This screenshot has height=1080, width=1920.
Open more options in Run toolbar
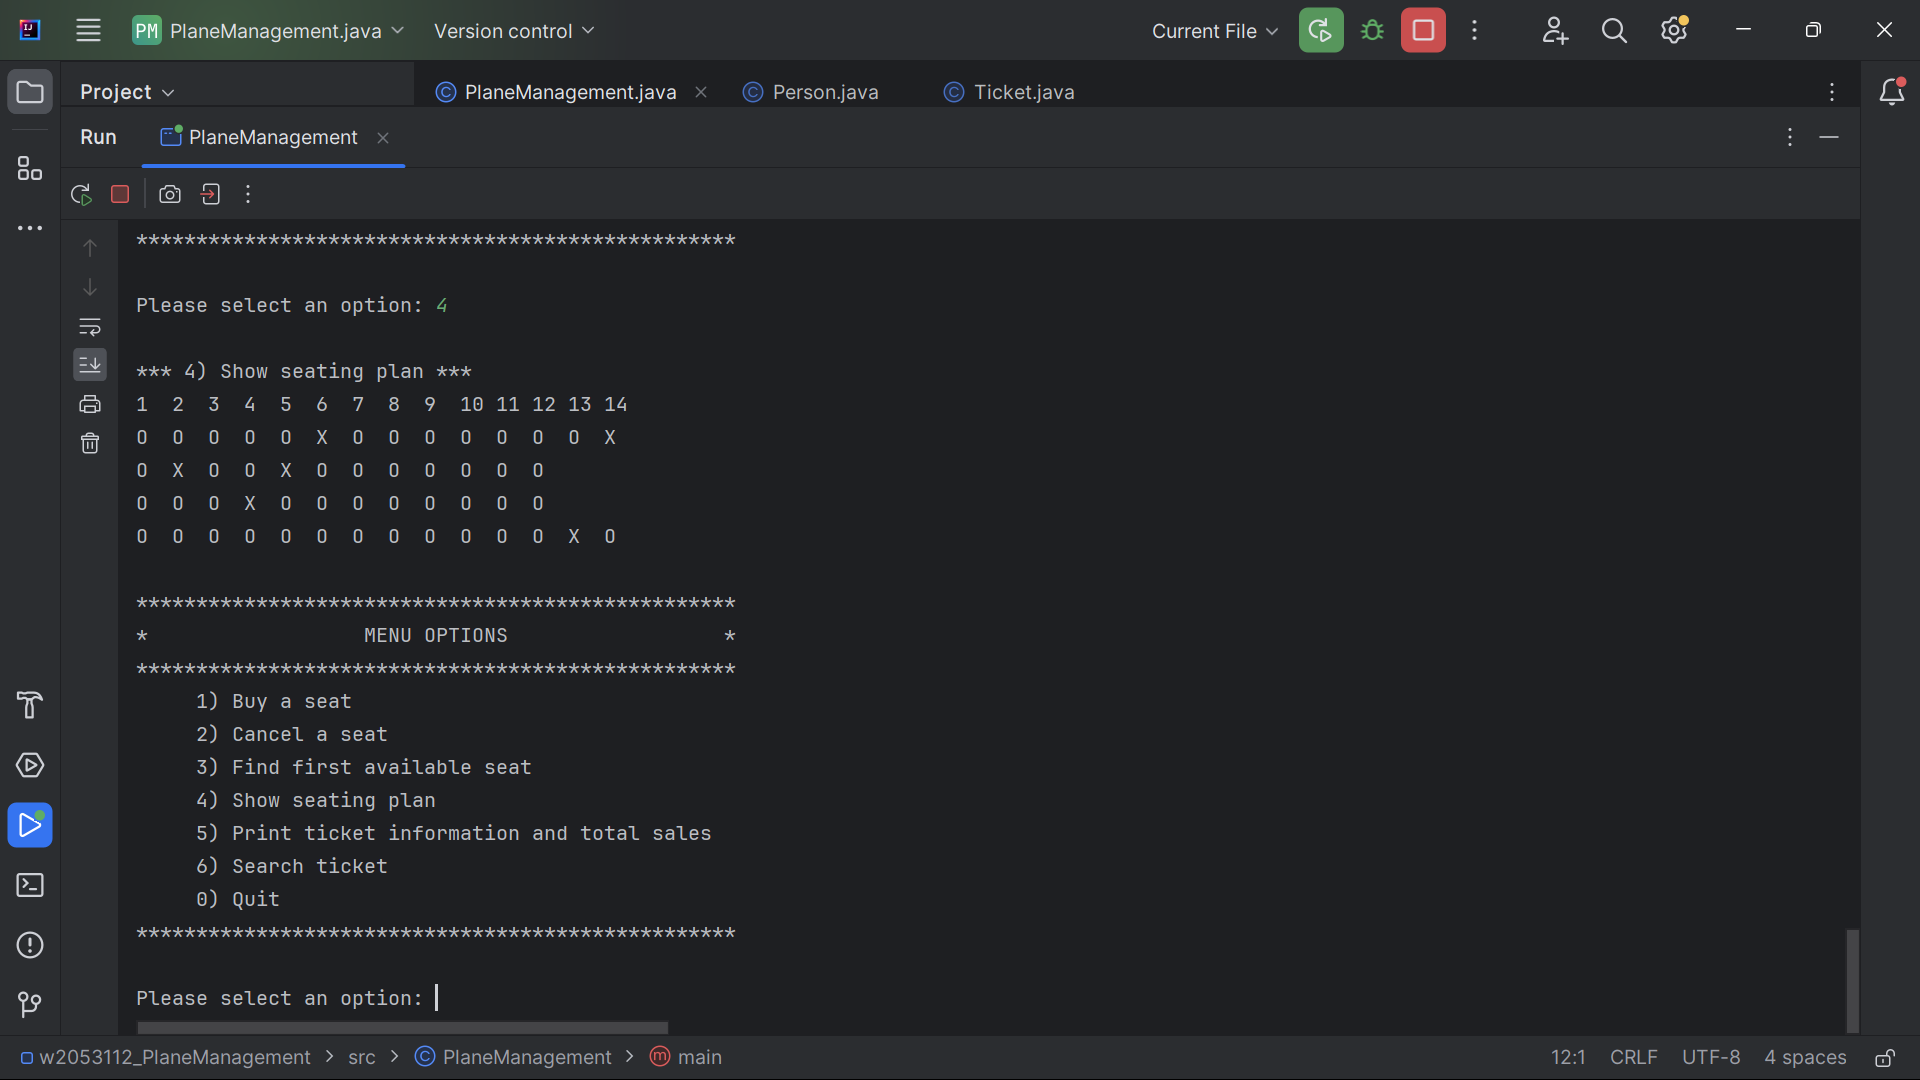(x=248, y=194)
